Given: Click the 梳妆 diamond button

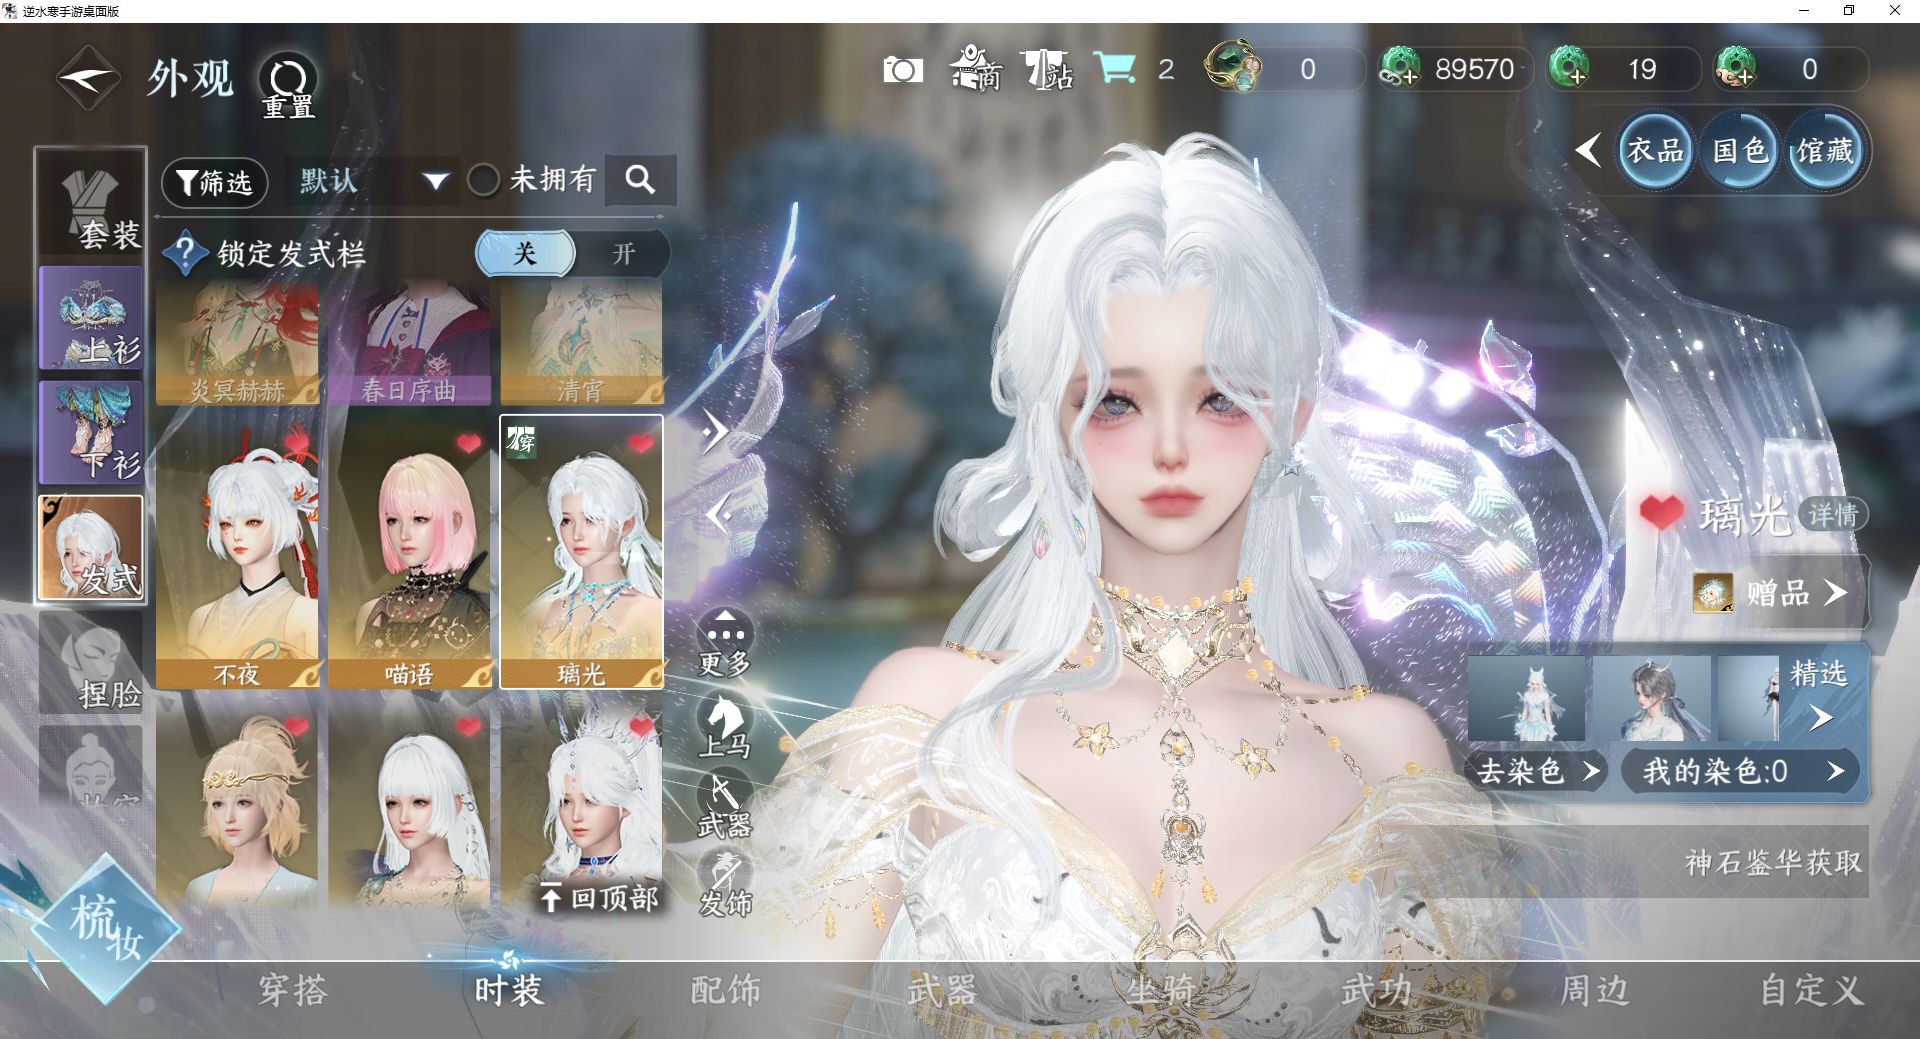Looking at the screenshot, I should 105,926.
